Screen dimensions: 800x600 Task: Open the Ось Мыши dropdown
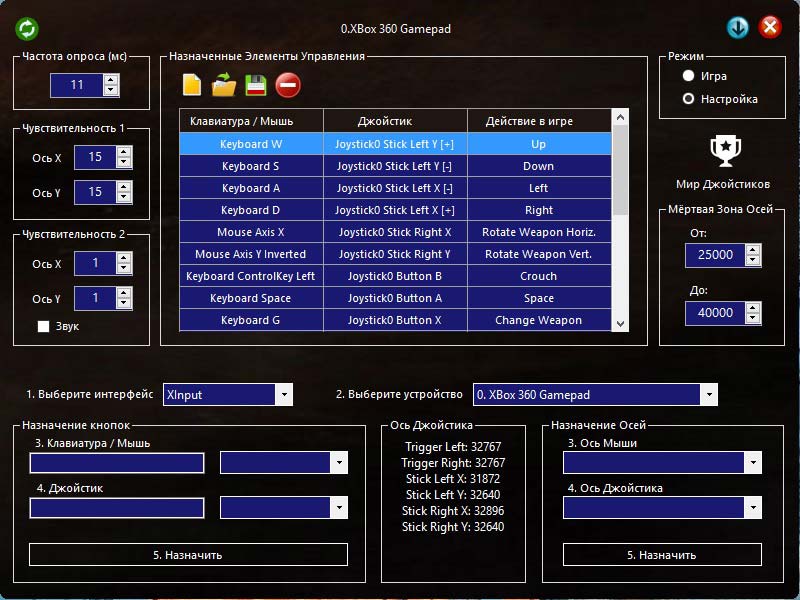(x=752, y=462)
